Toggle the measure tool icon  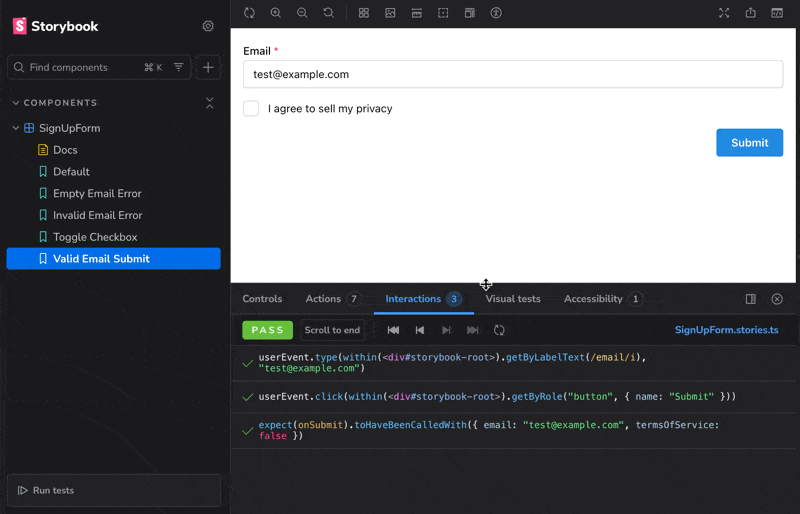(417, 13)
